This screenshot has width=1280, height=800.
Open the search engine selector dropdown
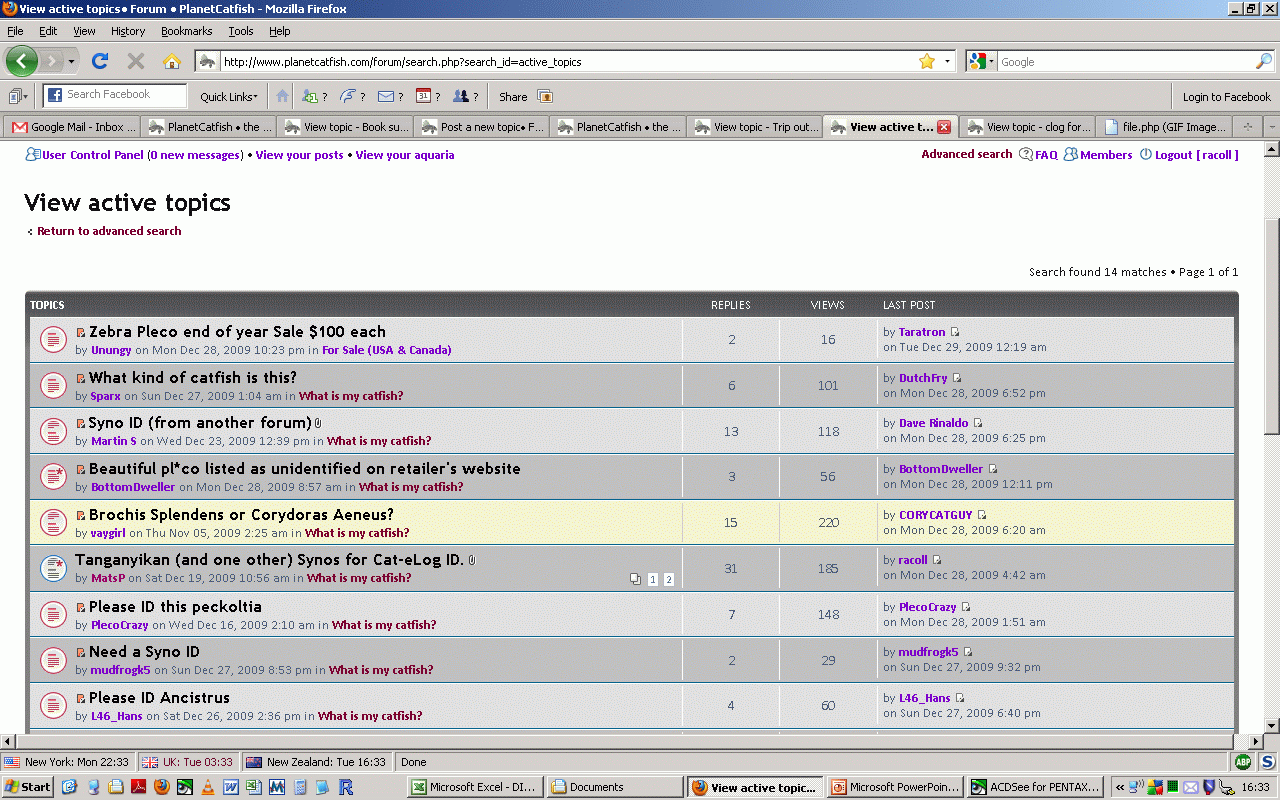982,61
